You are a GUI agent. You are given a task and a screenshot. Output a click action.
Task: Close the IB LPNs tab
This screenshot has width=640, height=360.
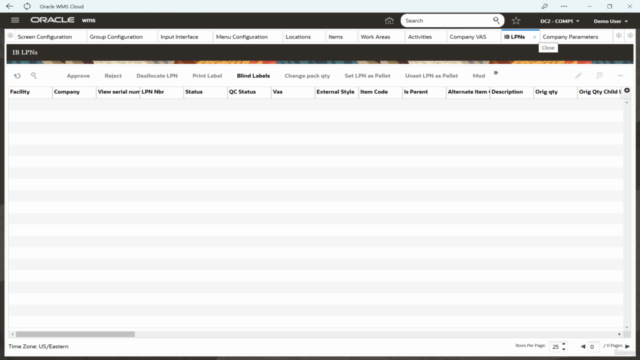pyautogui.click(x=534, y=37)
